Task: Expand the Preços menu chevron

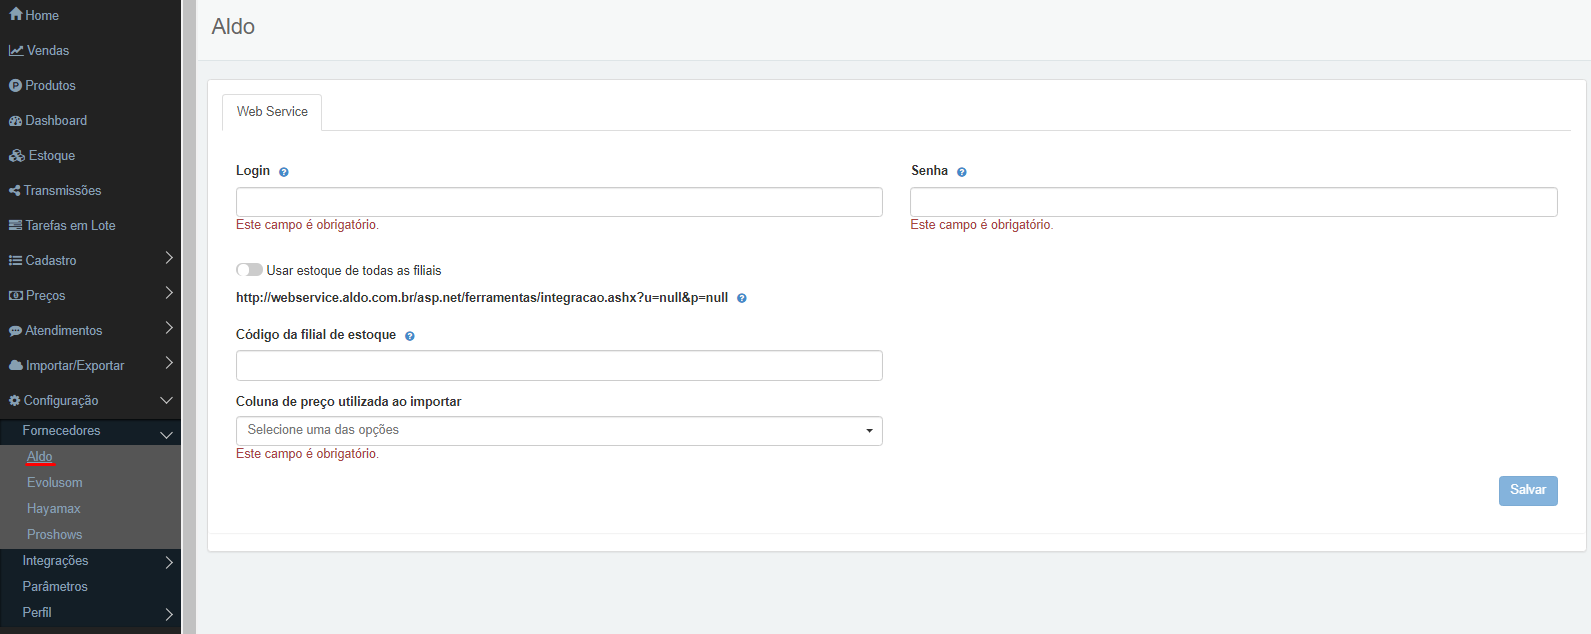Action: pos(169,293)
